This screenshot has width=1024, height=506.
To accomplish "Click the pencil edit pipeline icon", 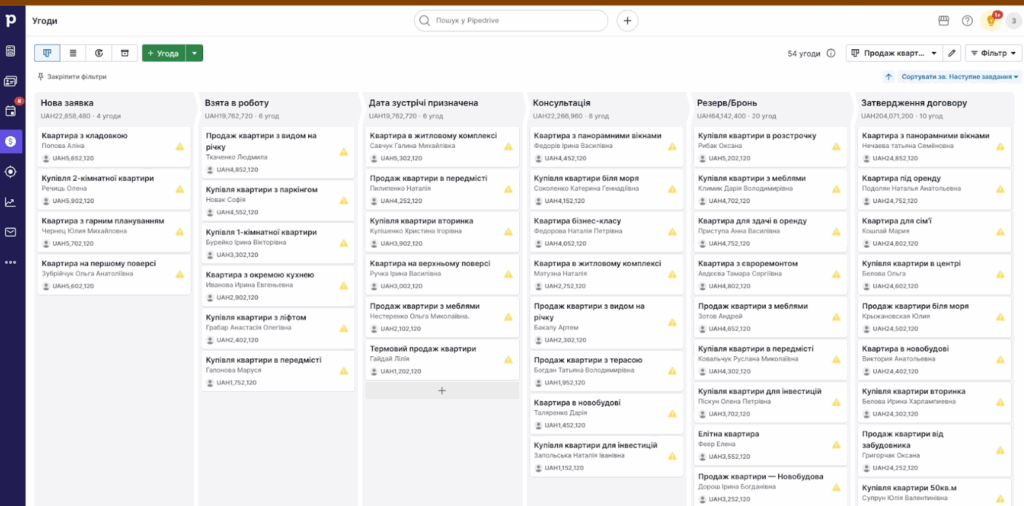I will pos(952,53).
